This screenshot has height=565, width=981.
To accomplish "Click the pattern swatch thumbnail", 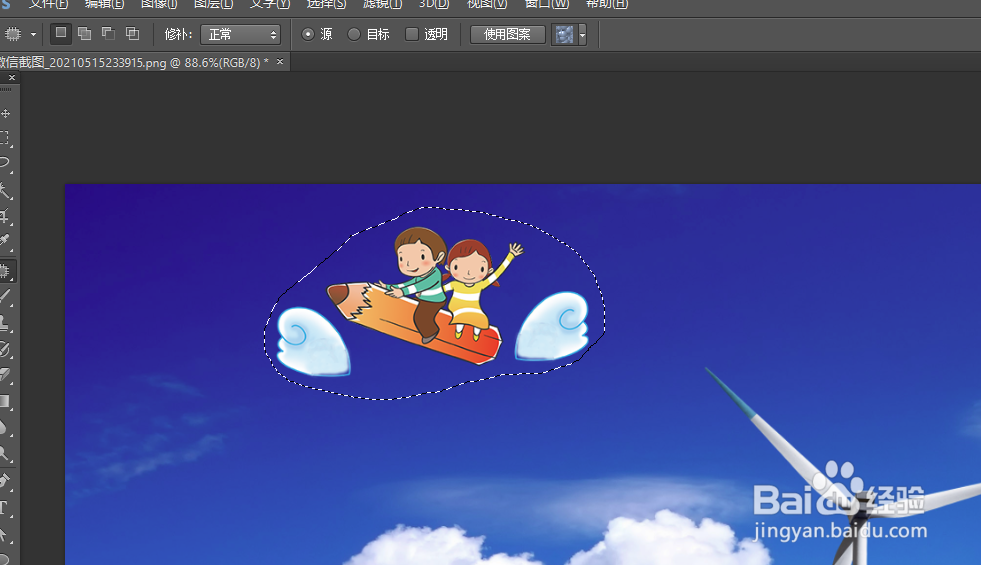I will (564, 34).
